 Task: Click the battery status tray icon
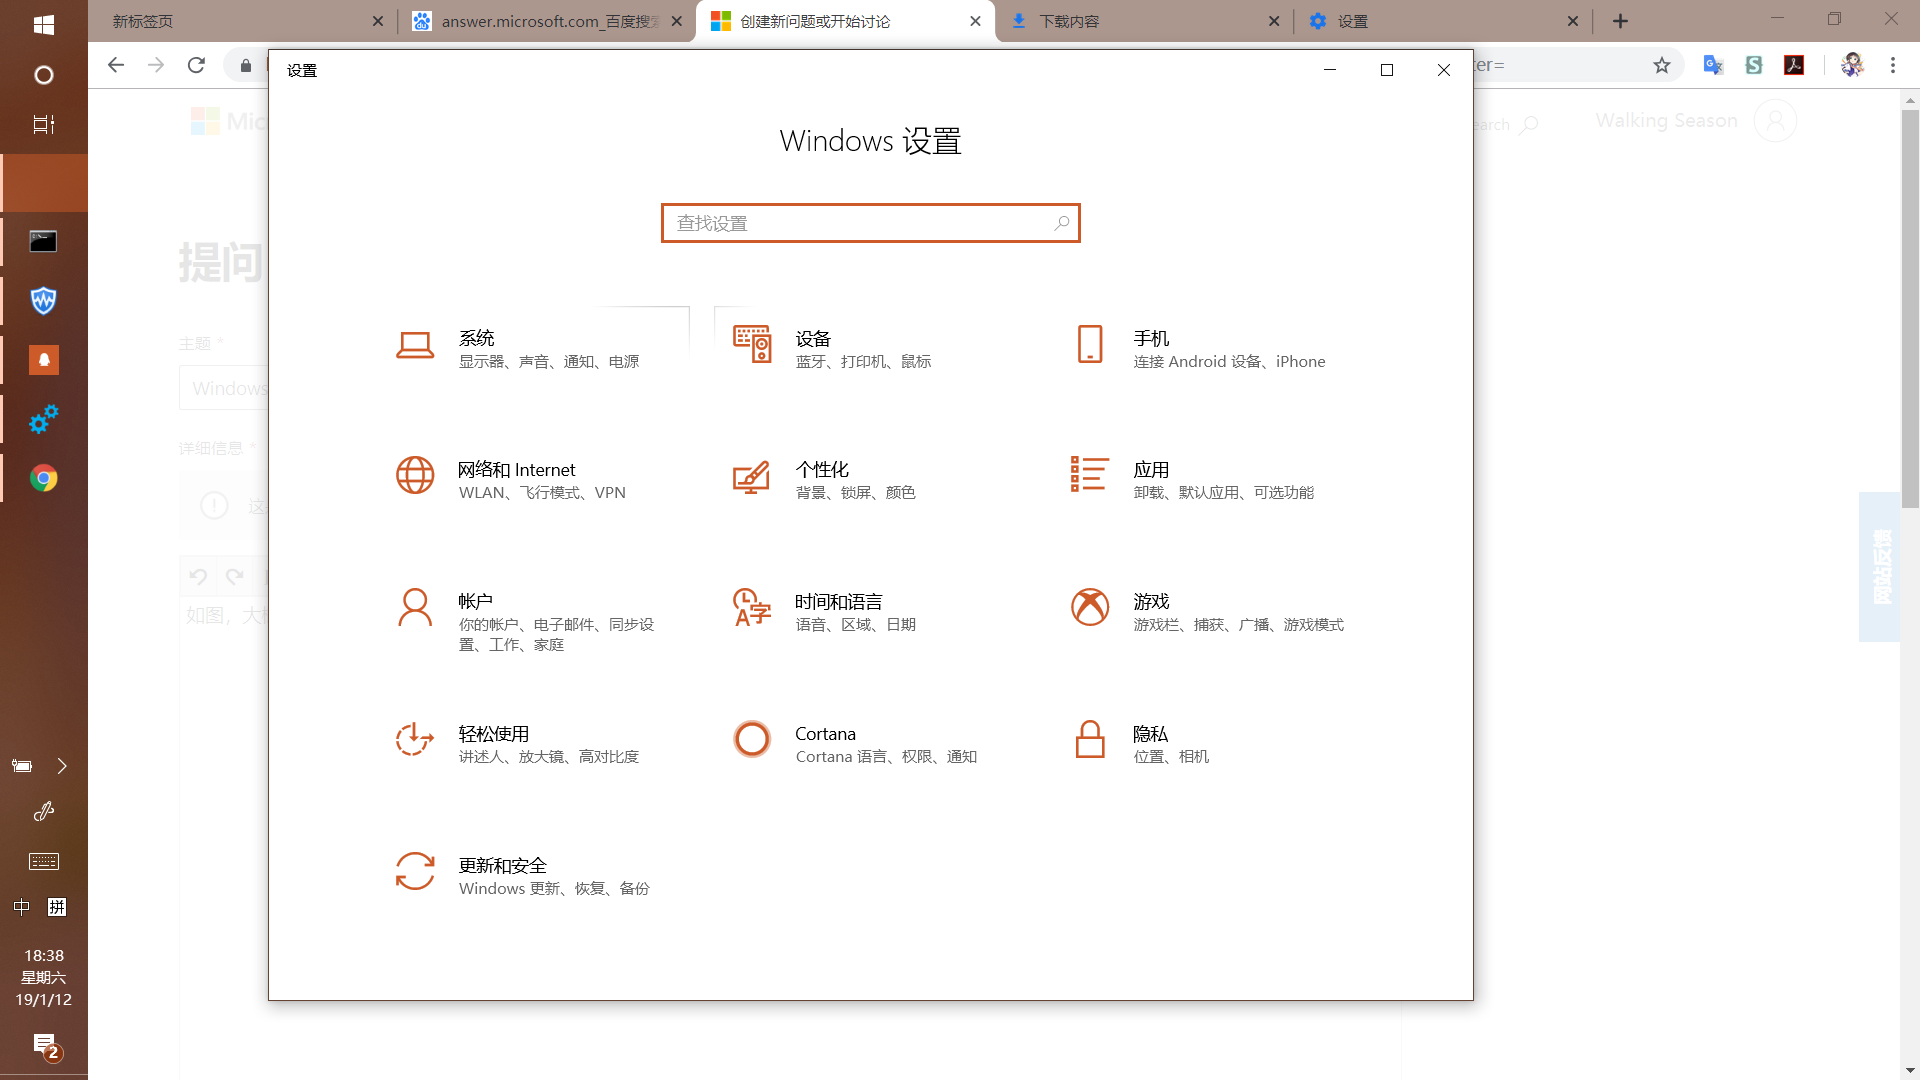(22, 766)
